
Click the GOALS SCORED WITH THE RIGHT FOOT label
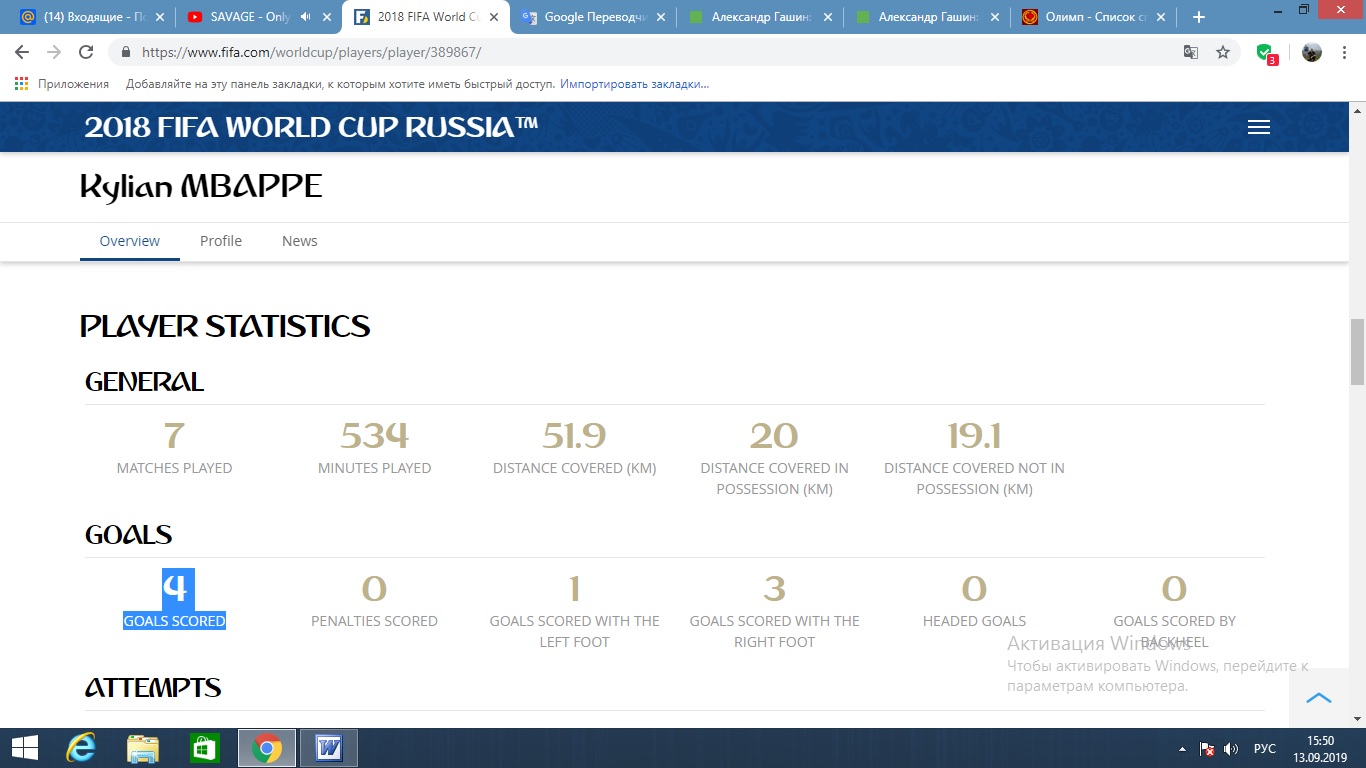coord(774,631)
